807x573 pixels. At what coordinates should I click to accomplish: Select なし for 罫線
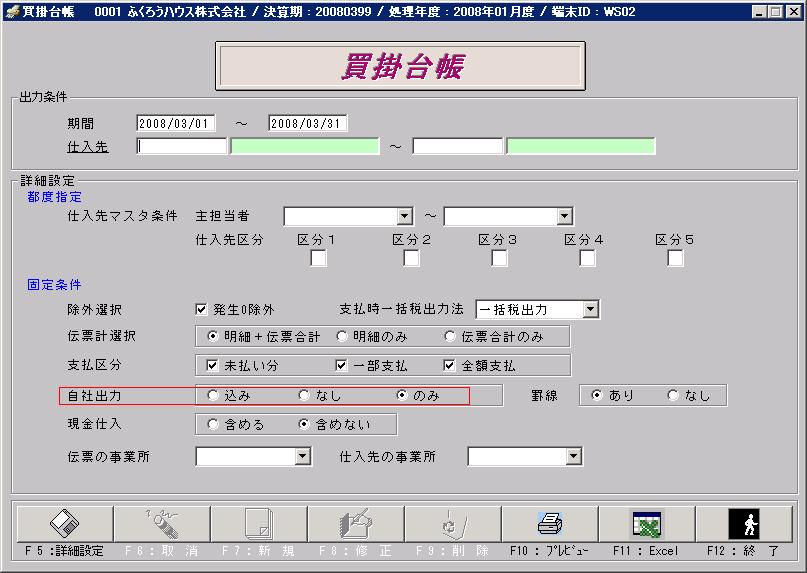coord(673,395)
